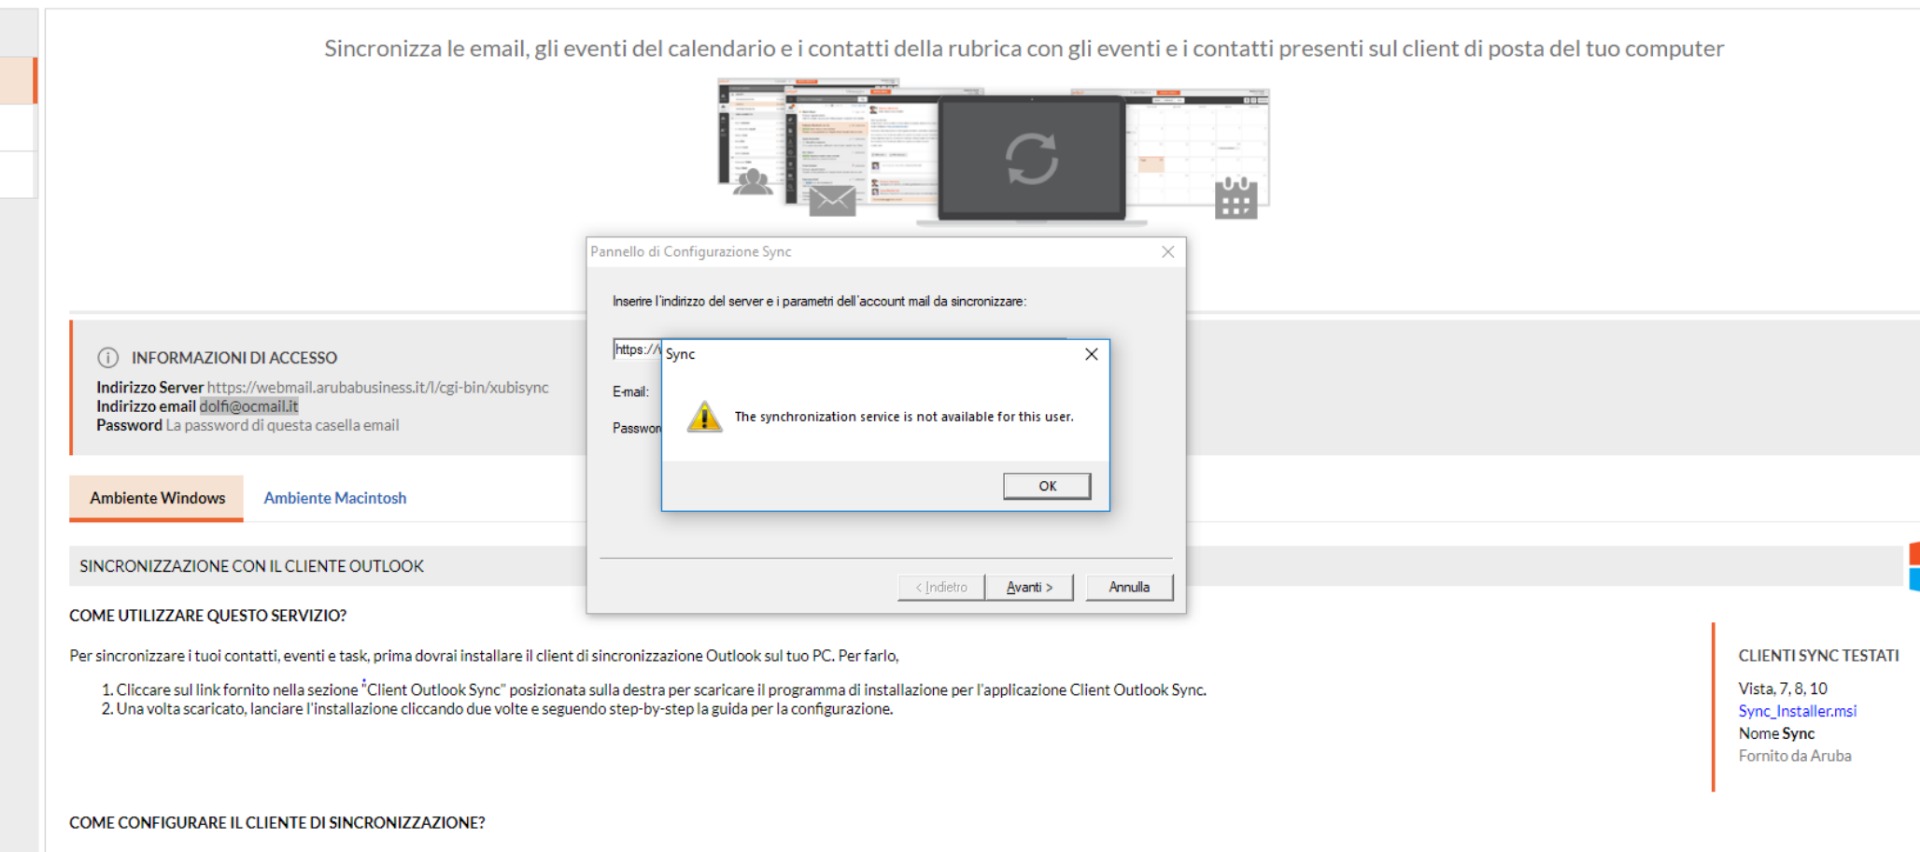This screenshot has height=852, width=1920.
Task: Close the Sync warning message box
Action: (1091, 354)
